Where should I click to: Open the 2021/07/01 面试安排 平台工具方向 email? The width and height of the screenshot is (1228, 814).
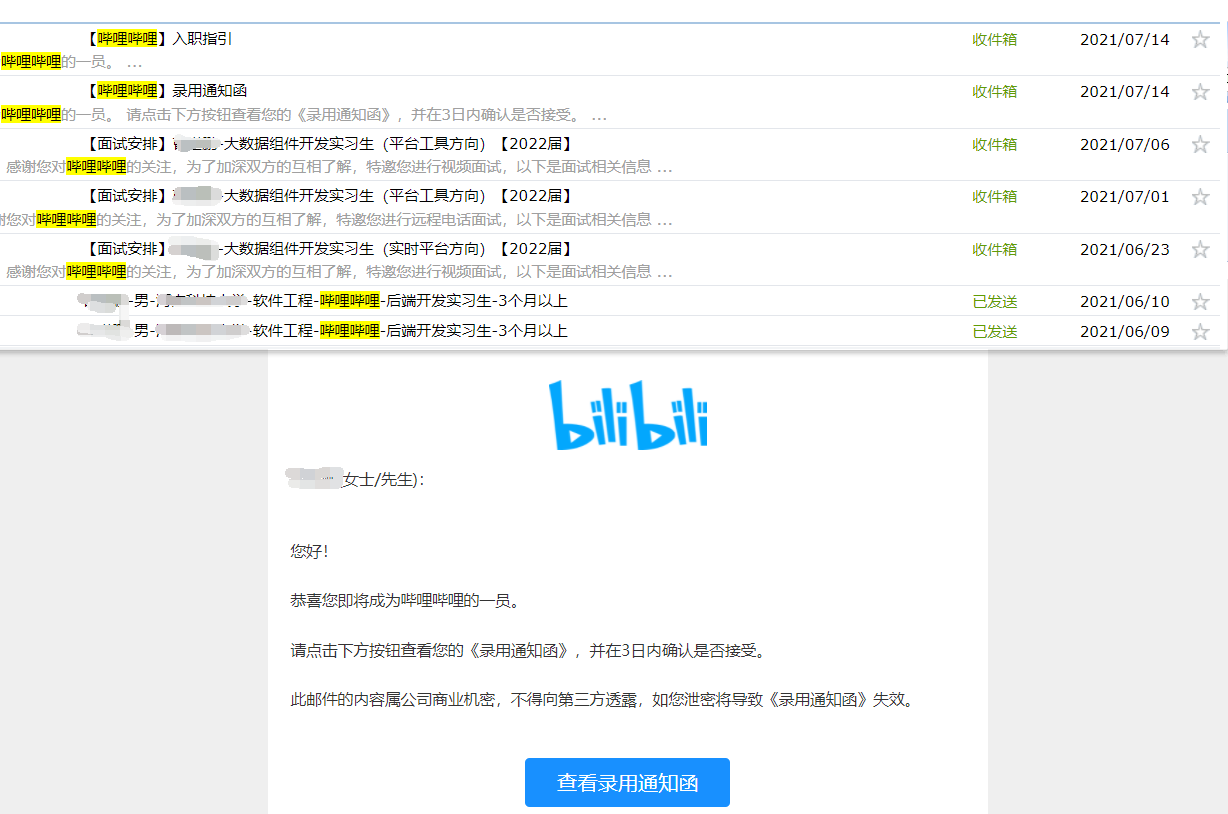(x=330, y=196)
